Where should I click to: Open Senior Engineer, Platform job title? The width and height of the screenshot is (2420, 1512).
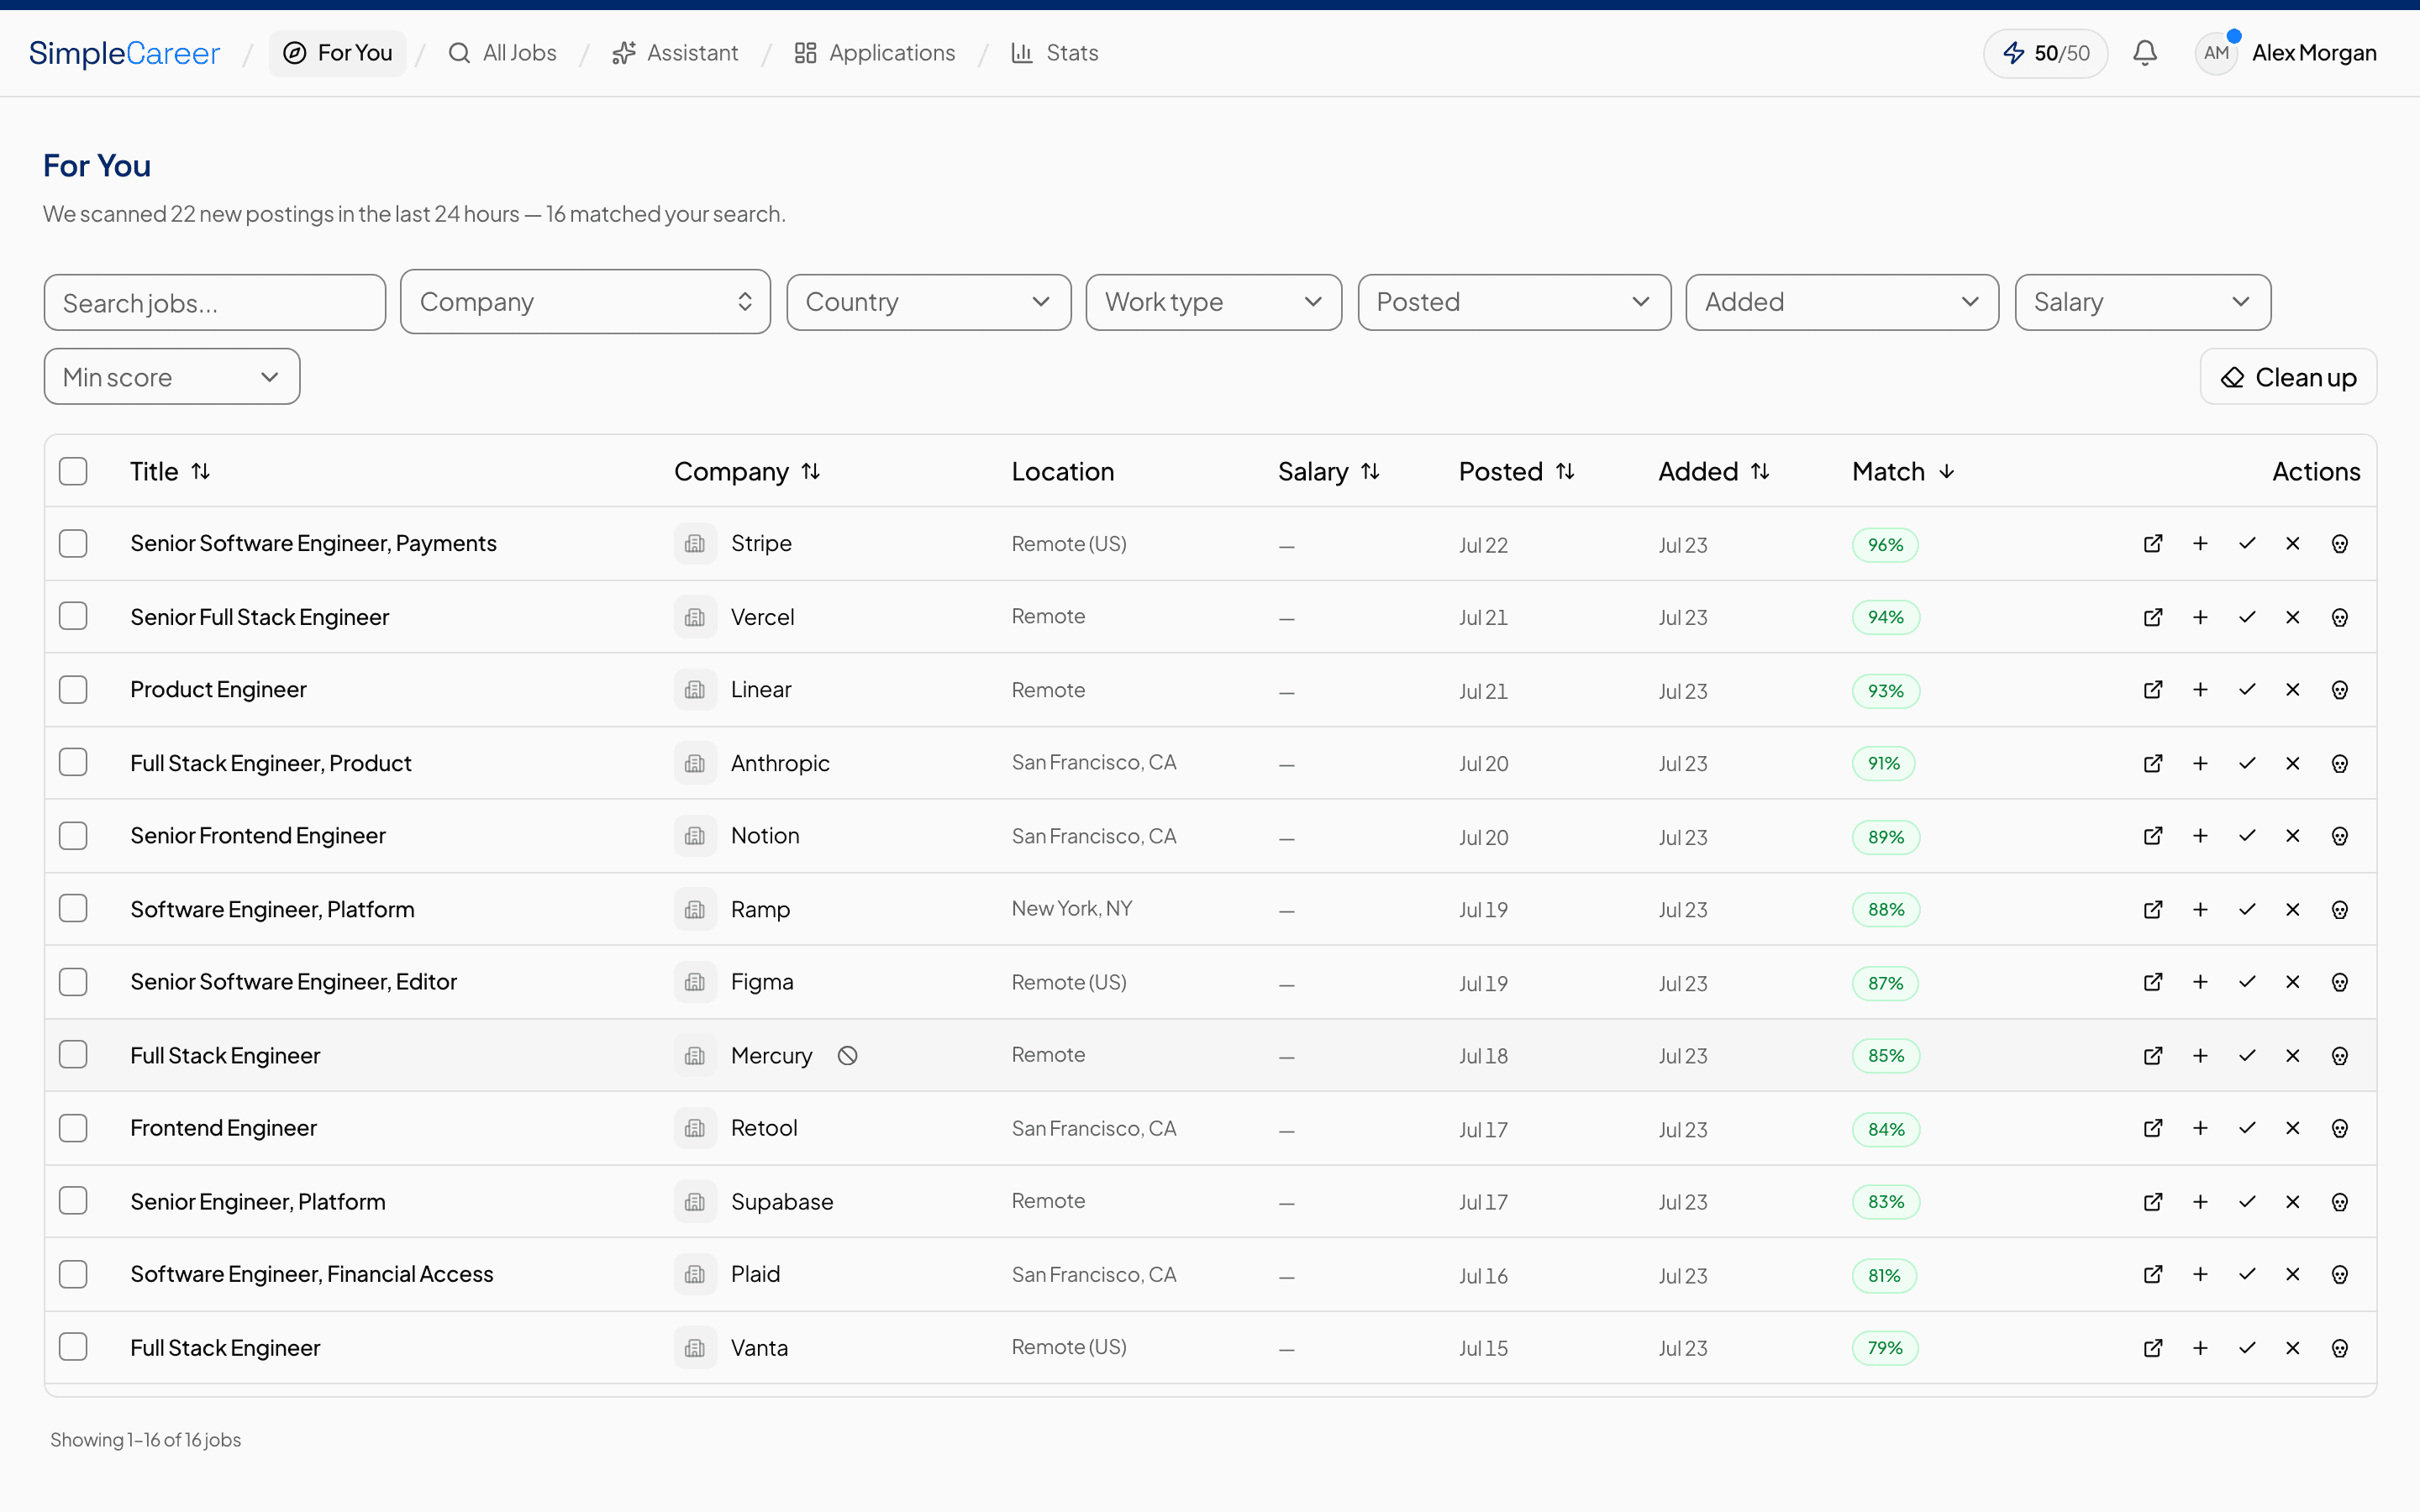(x=258, y=1201)
